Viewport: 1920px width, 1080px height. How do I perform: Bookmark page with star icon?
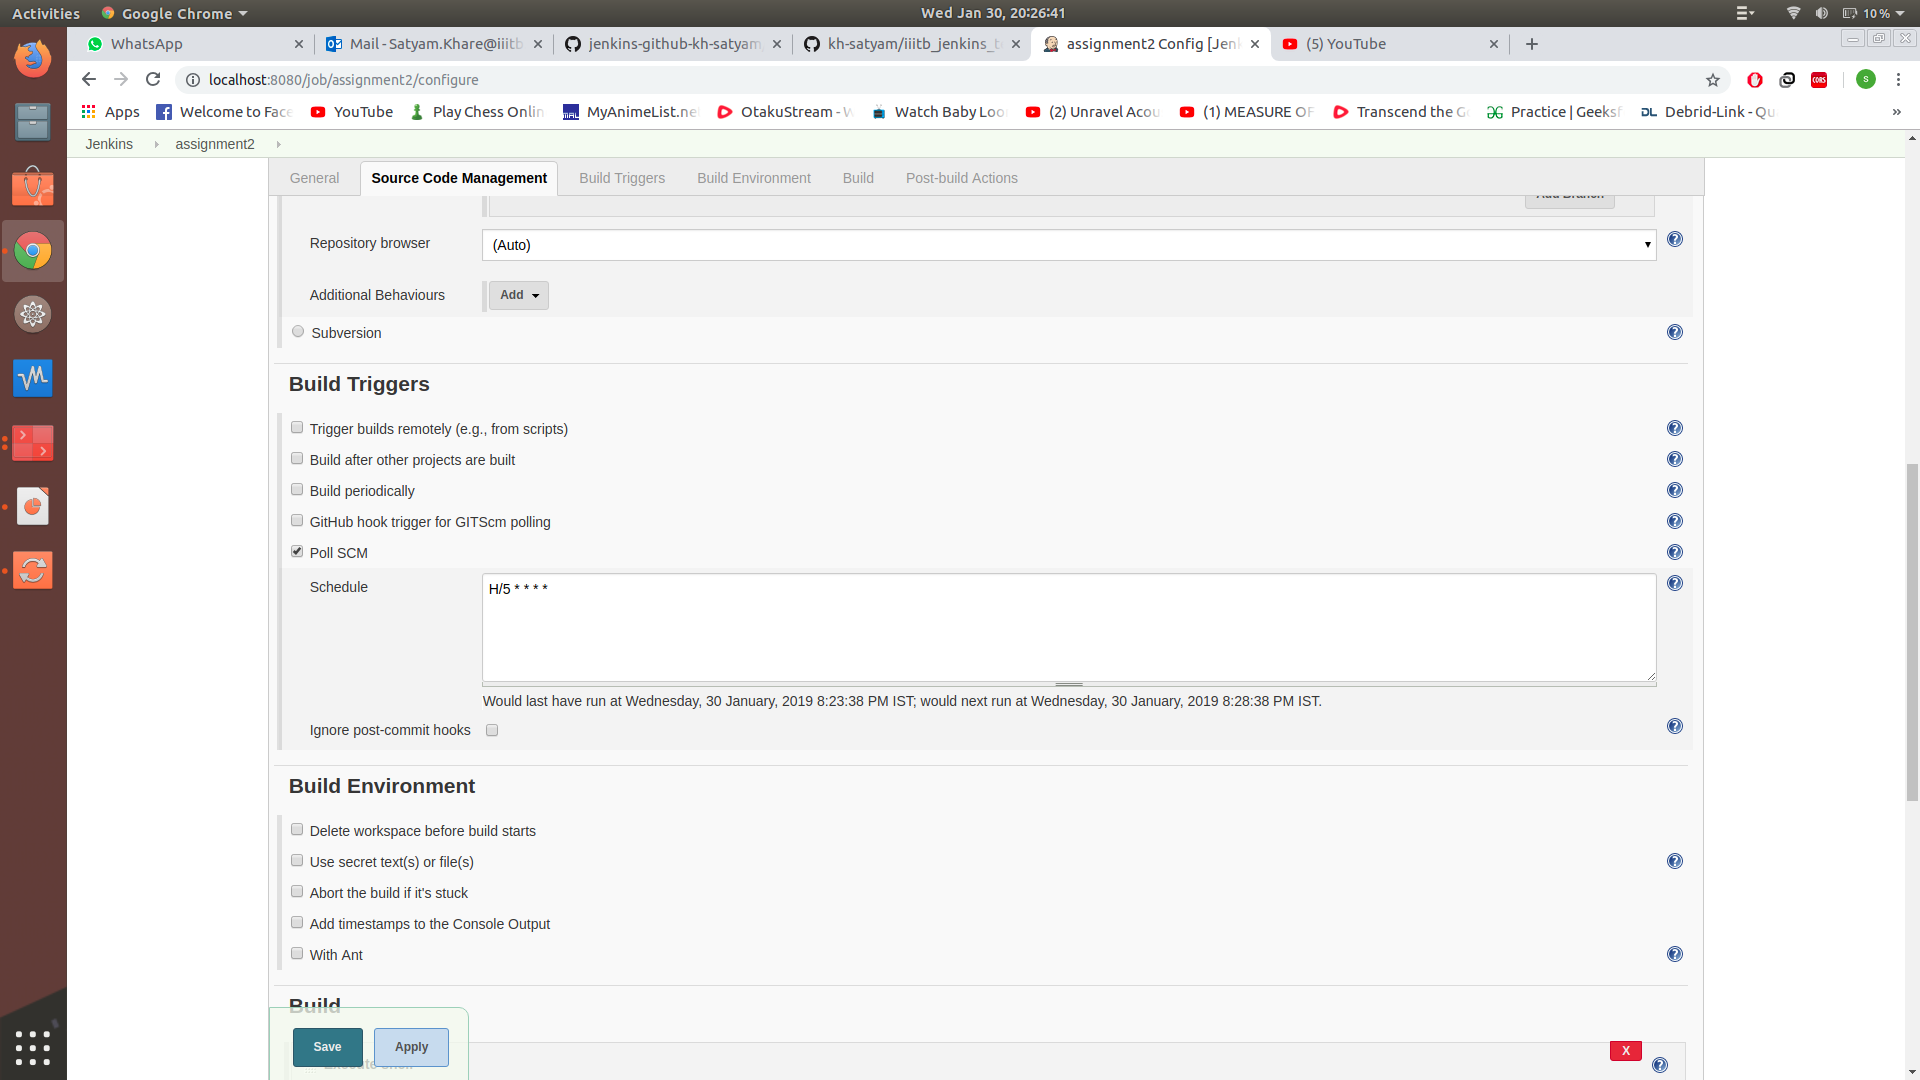click(1713, 80)
